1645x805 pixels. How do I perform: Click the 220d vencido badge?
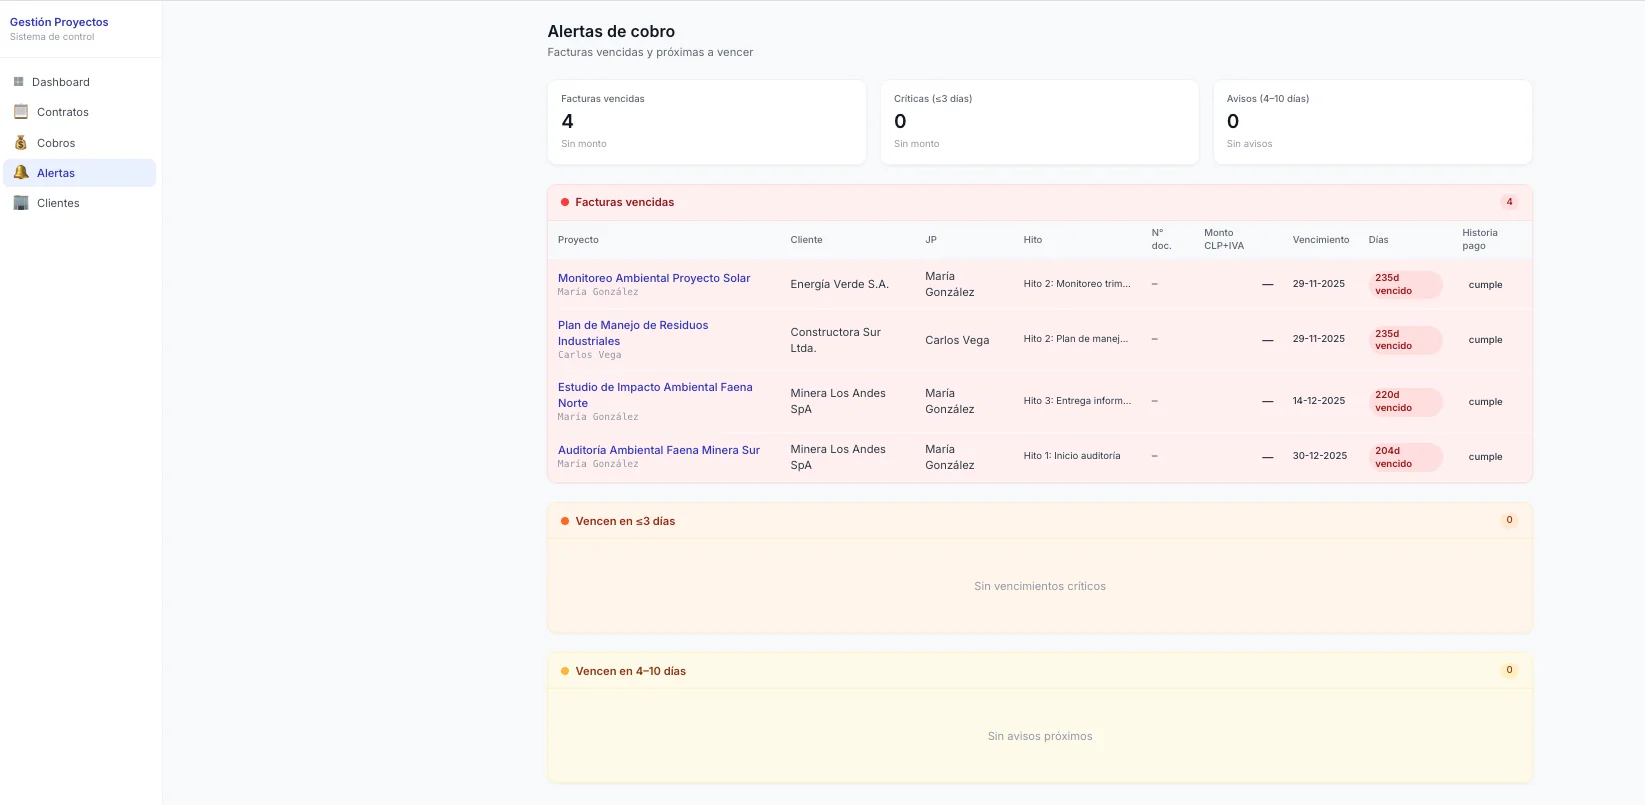[1405, 401]
